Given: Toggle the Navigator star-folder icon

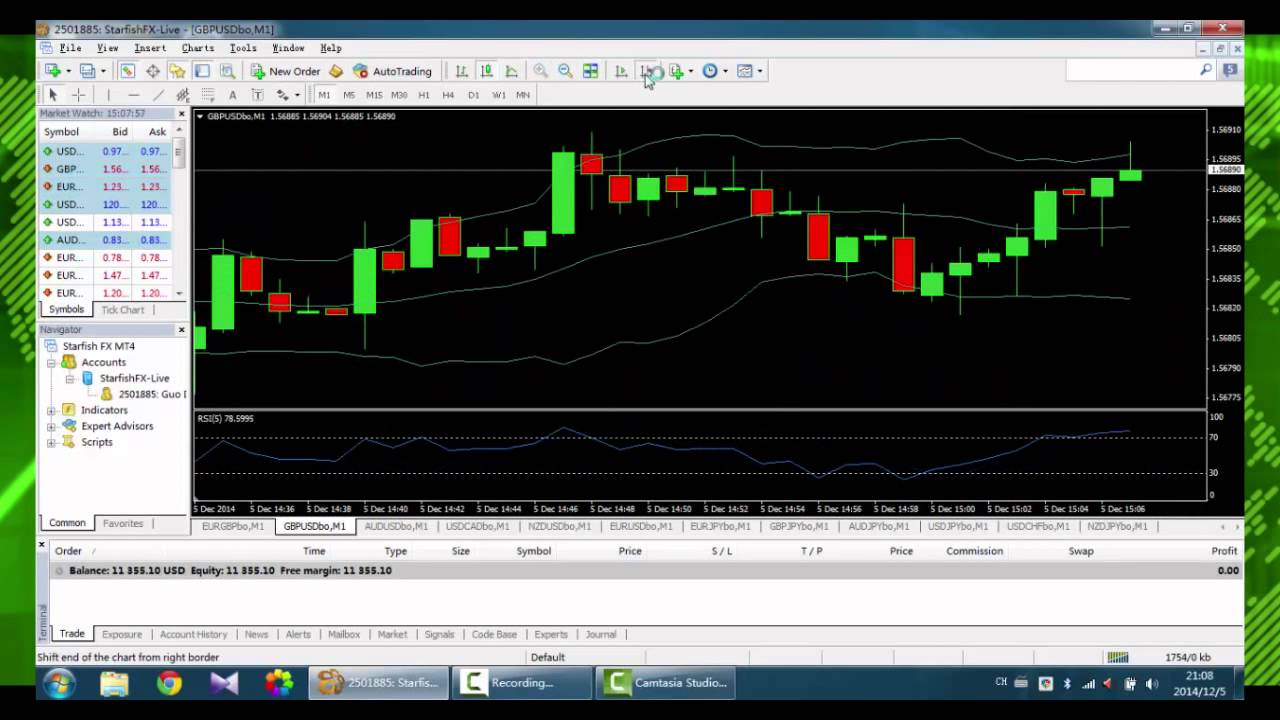Looking at the screenshot, I should tap(177, 71).
